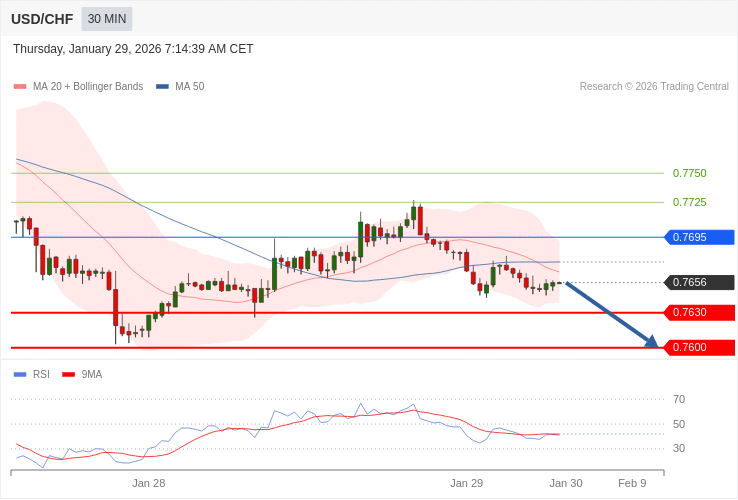
Task: Click the chart timestamp Thursday, January 29, 2026
Action: [x=133, y=49]
